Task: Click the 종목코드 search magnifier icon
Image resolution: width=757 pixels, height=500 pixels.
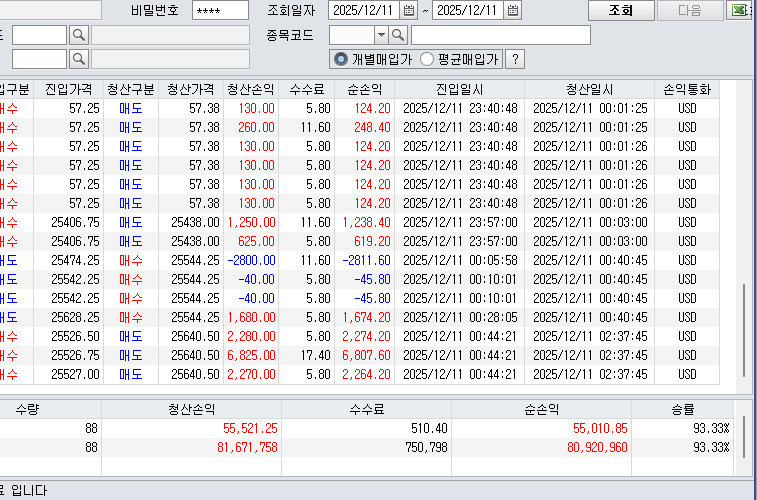Action: [398, 35]
